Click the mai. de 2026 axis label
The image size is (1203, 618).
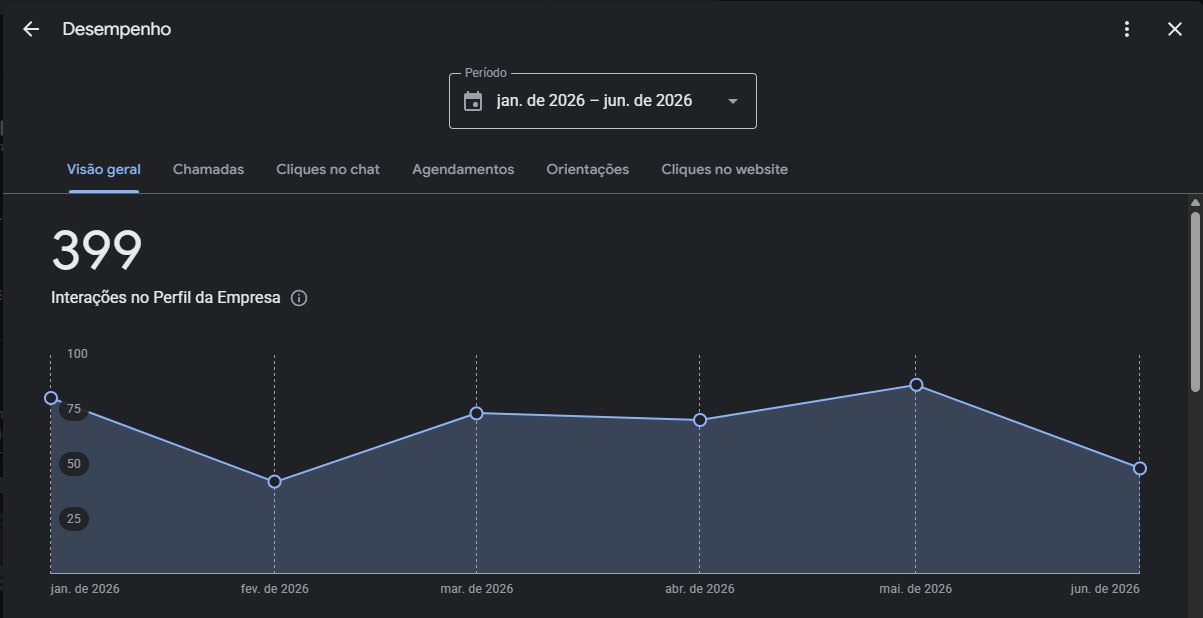(916, 589)
